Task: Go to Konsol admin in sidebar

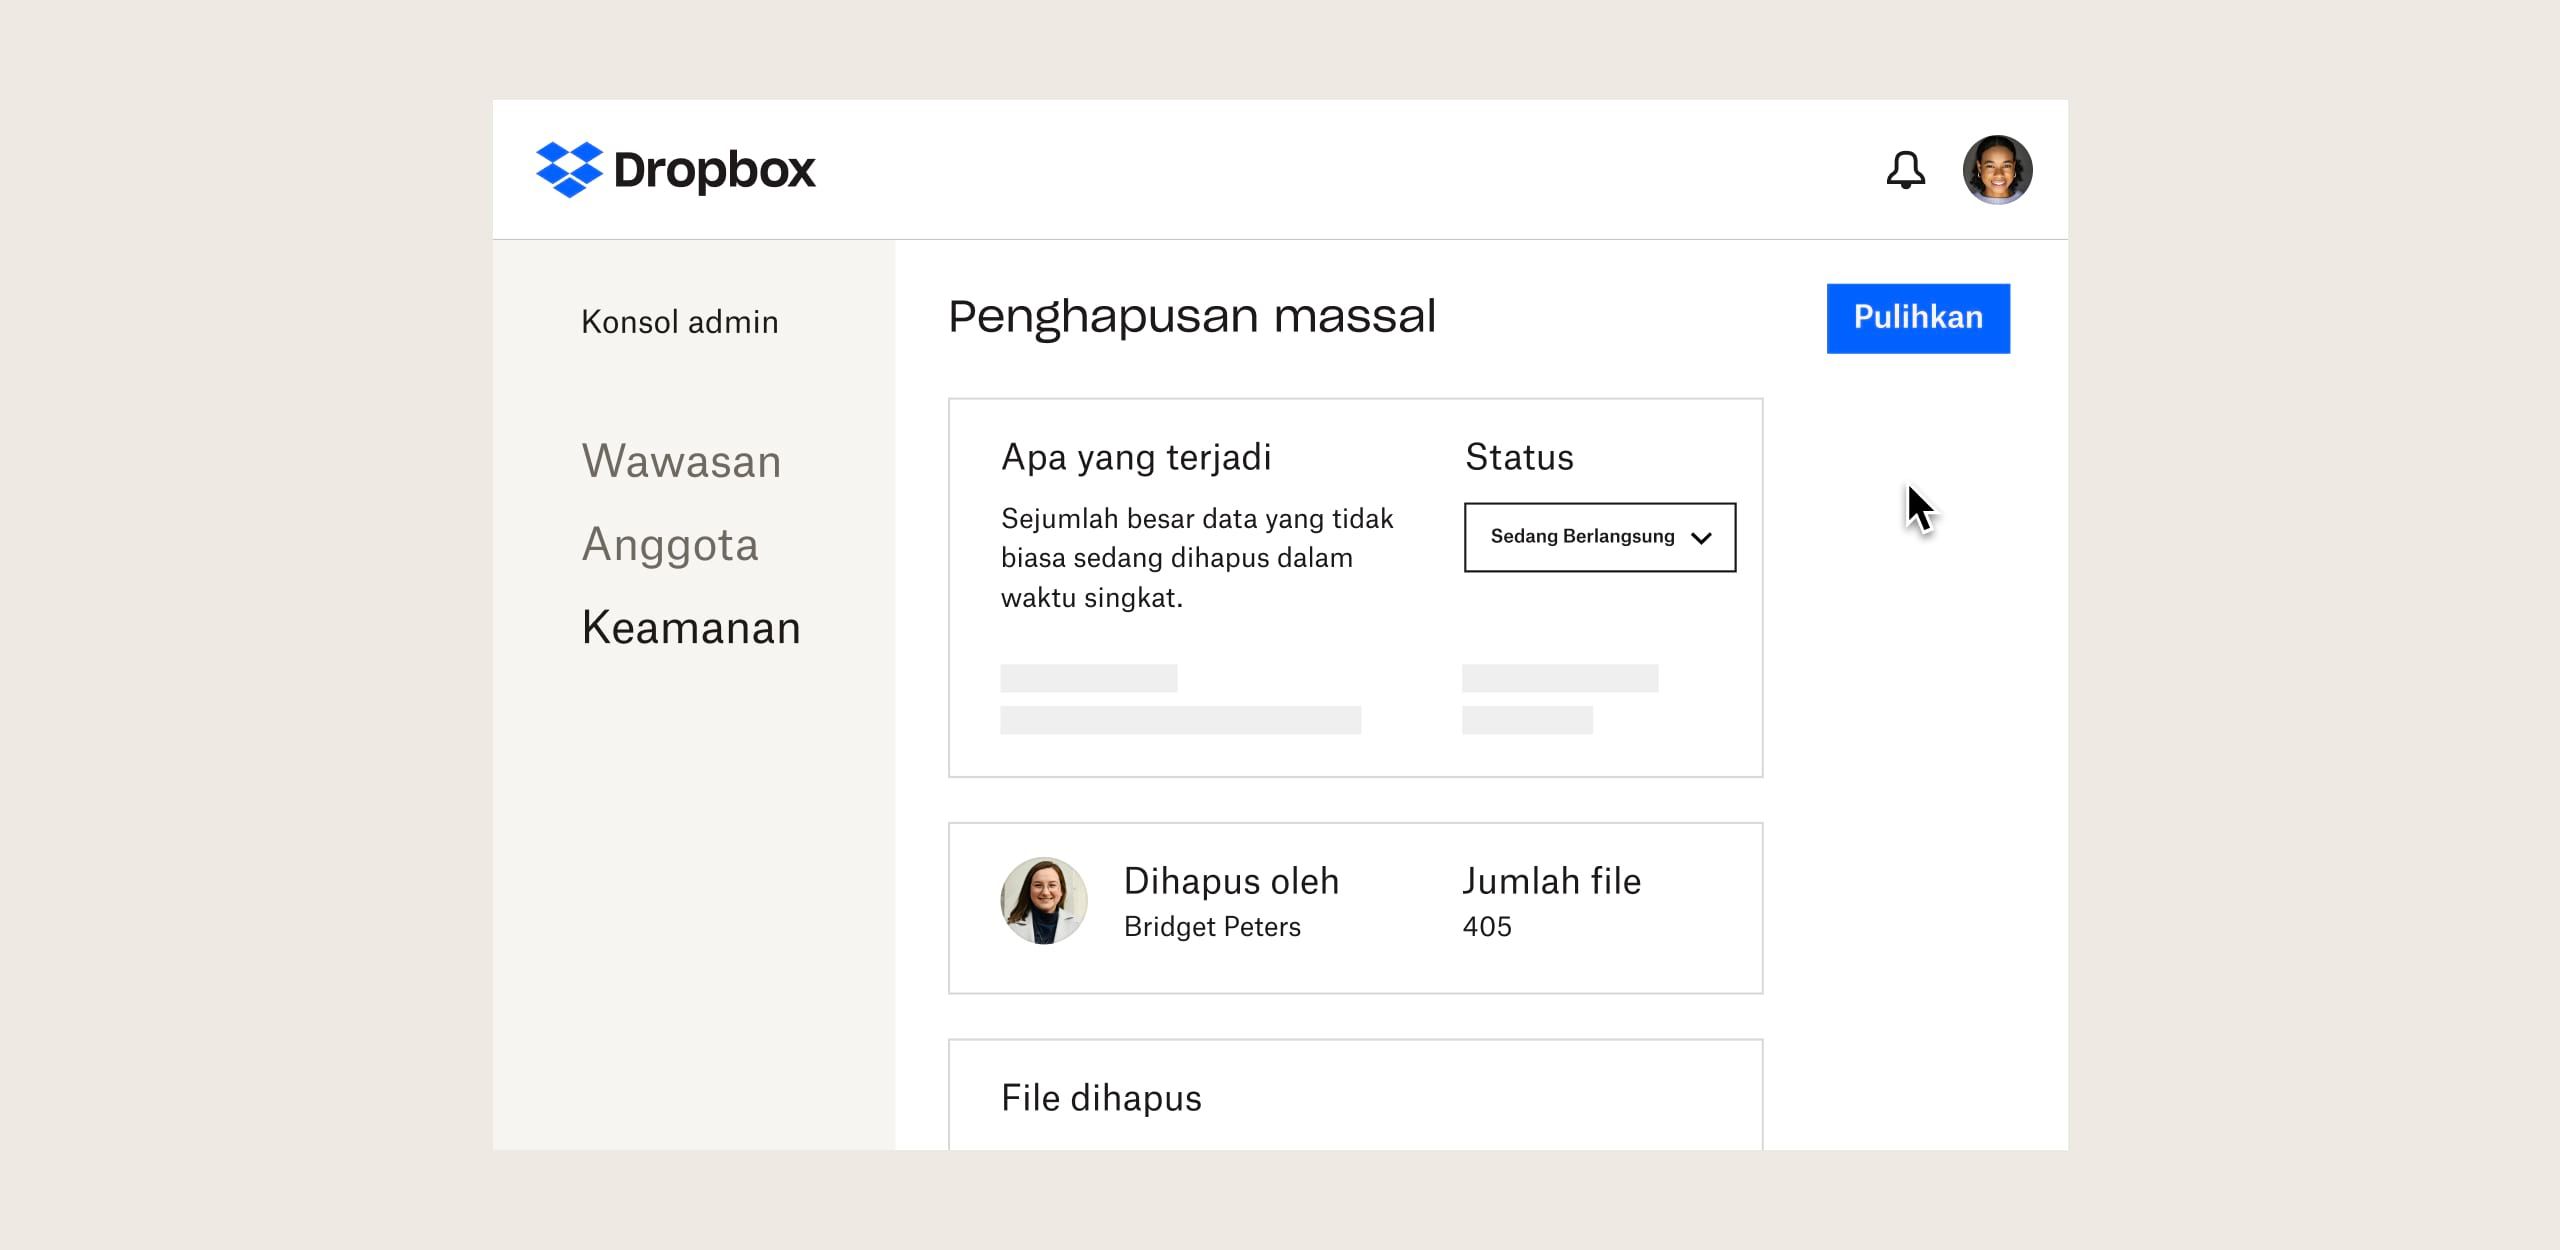Action: [679, 321]
